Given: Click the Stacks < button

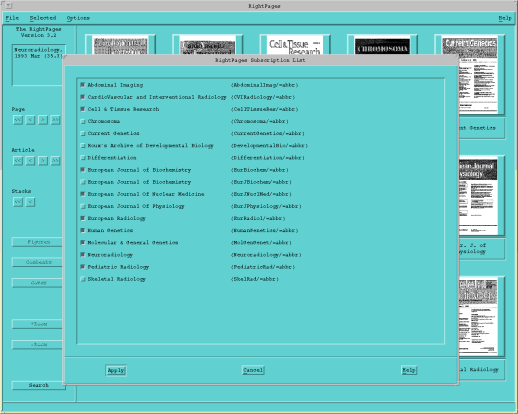Looking at the screenshot, I should pyautogui.click(x=30, y=202).
